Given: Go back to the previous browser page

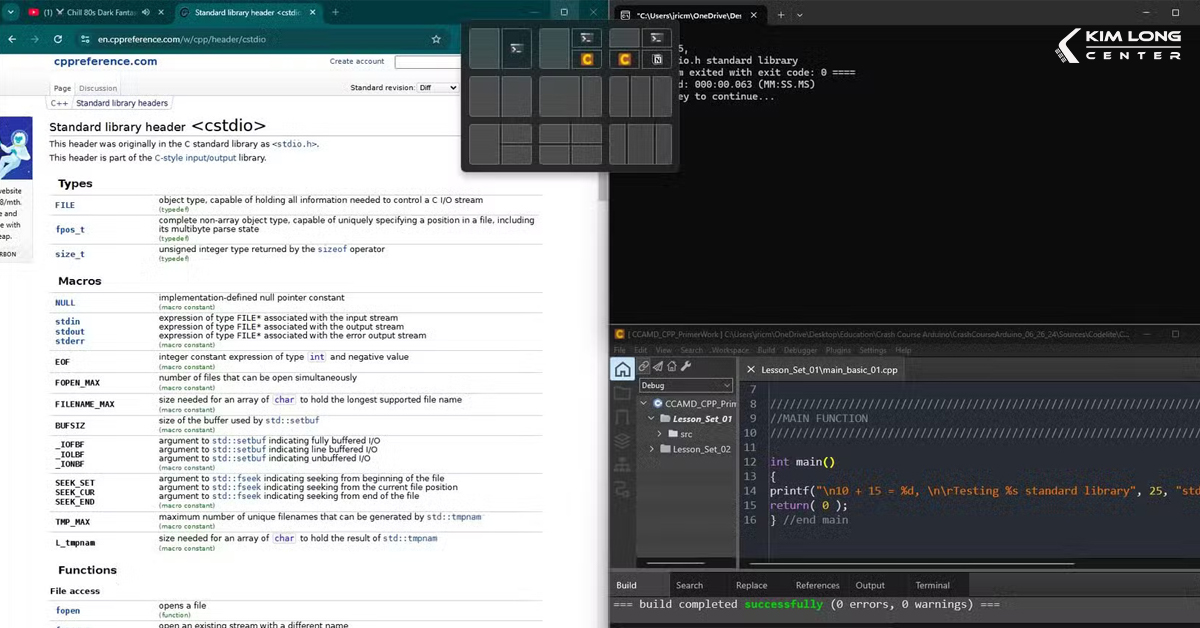Looking at the screenshot, I should click(12, 39).
